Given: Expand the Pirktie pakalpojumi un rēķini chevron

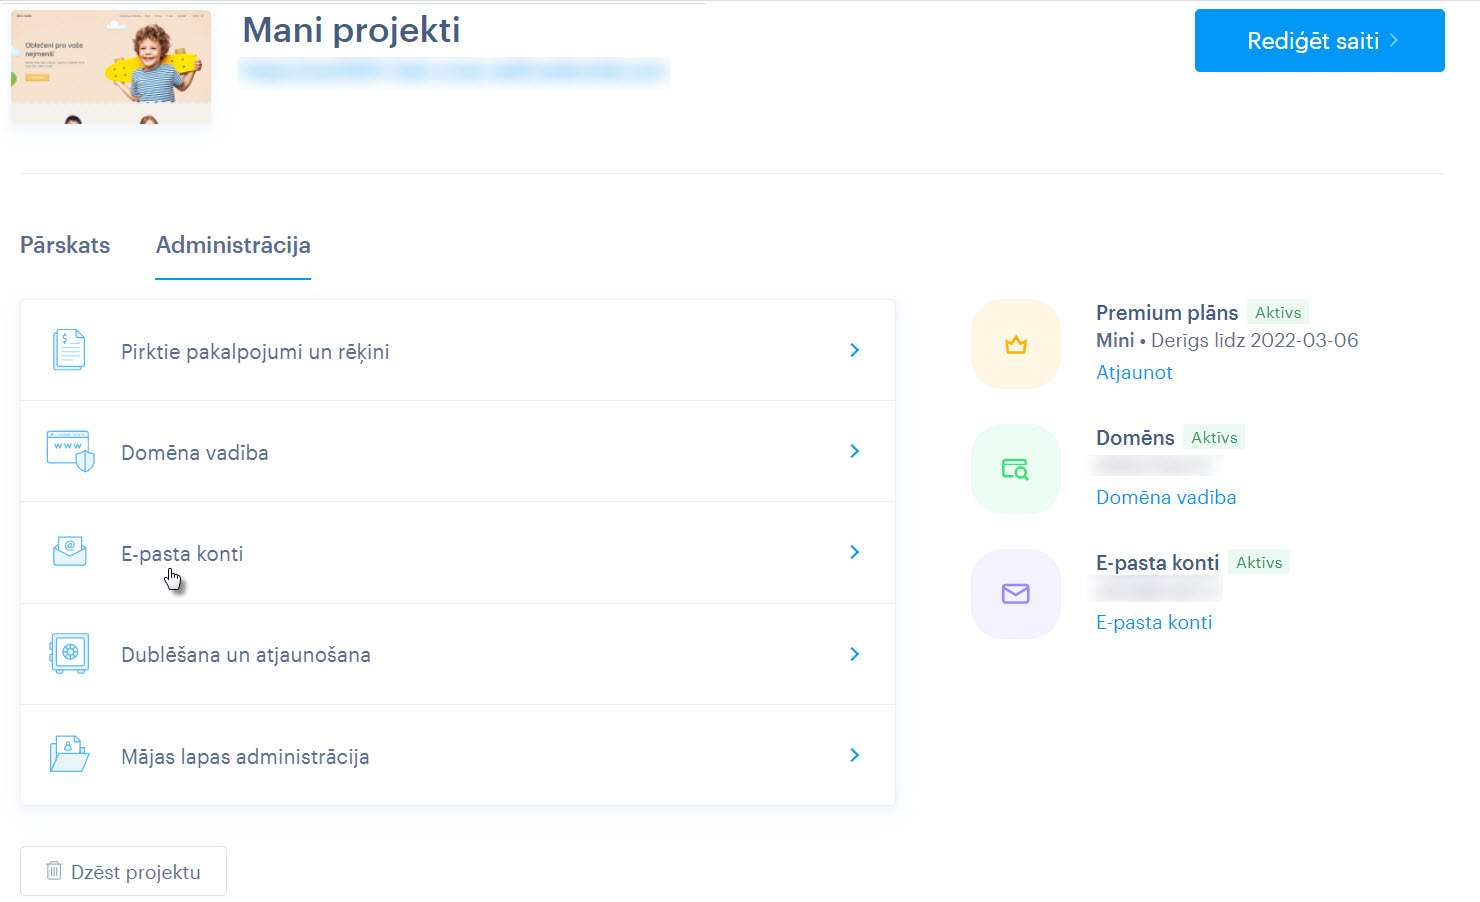Looking at the screenshot, I should 854,350.
